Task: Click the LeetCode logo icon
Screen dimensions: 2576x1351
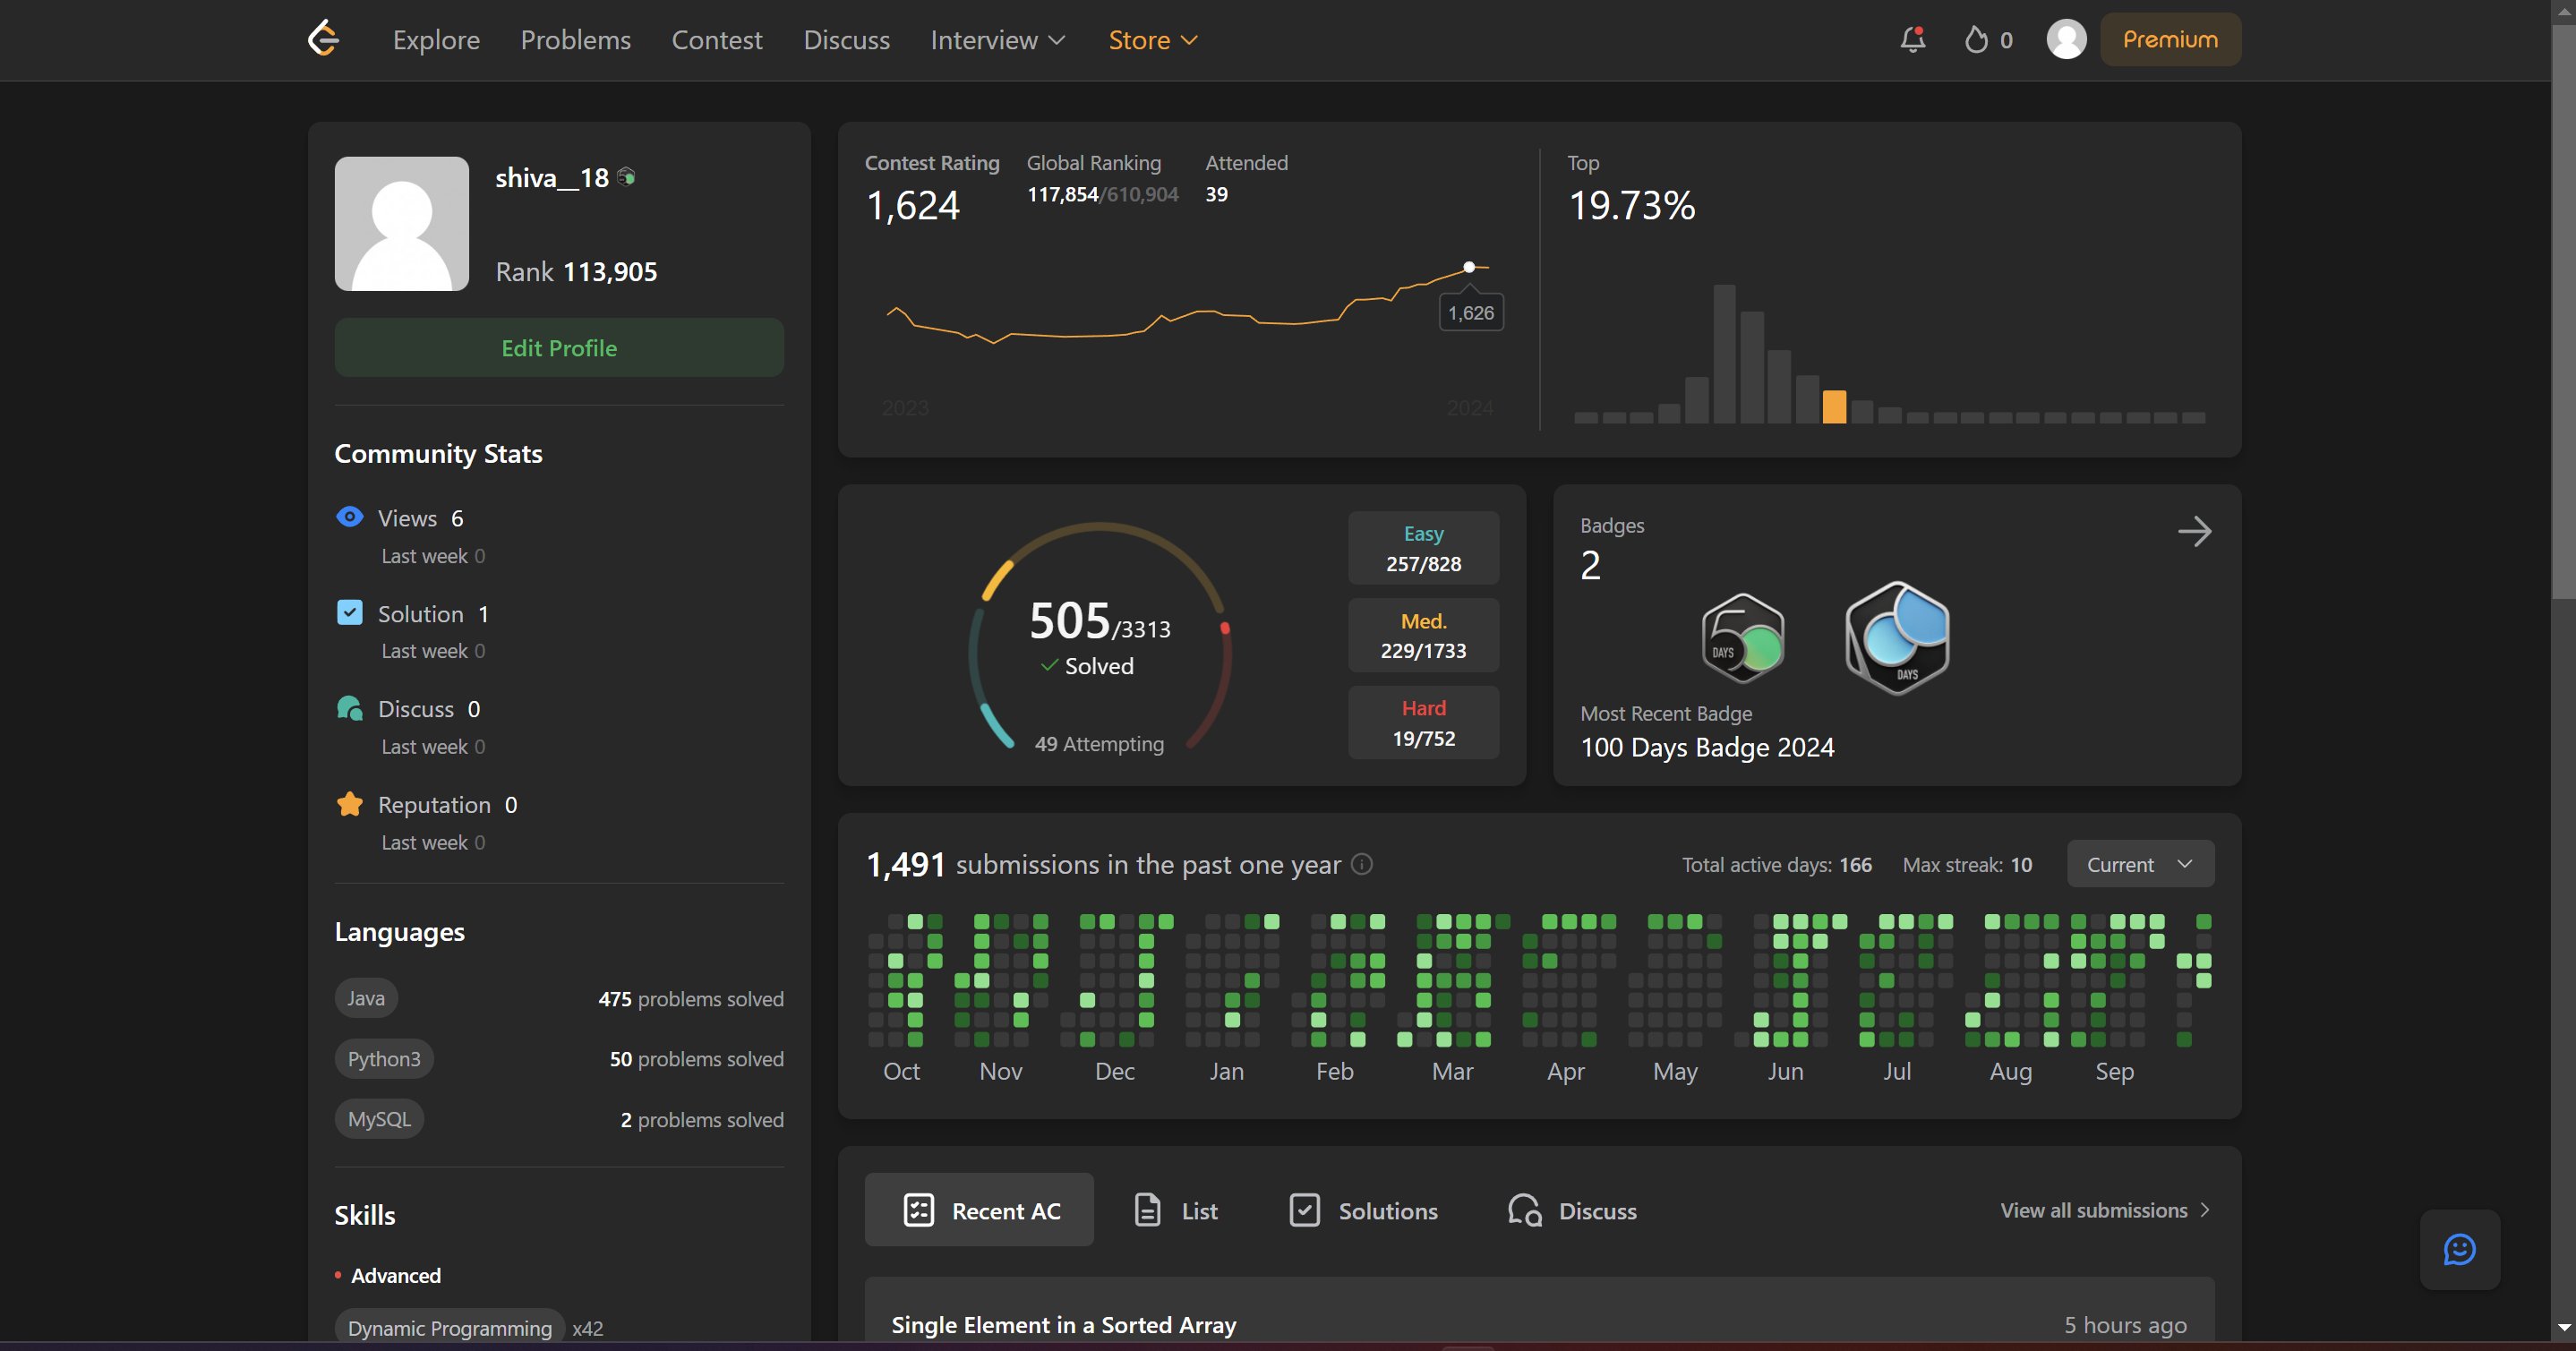Action: point(323,39)
